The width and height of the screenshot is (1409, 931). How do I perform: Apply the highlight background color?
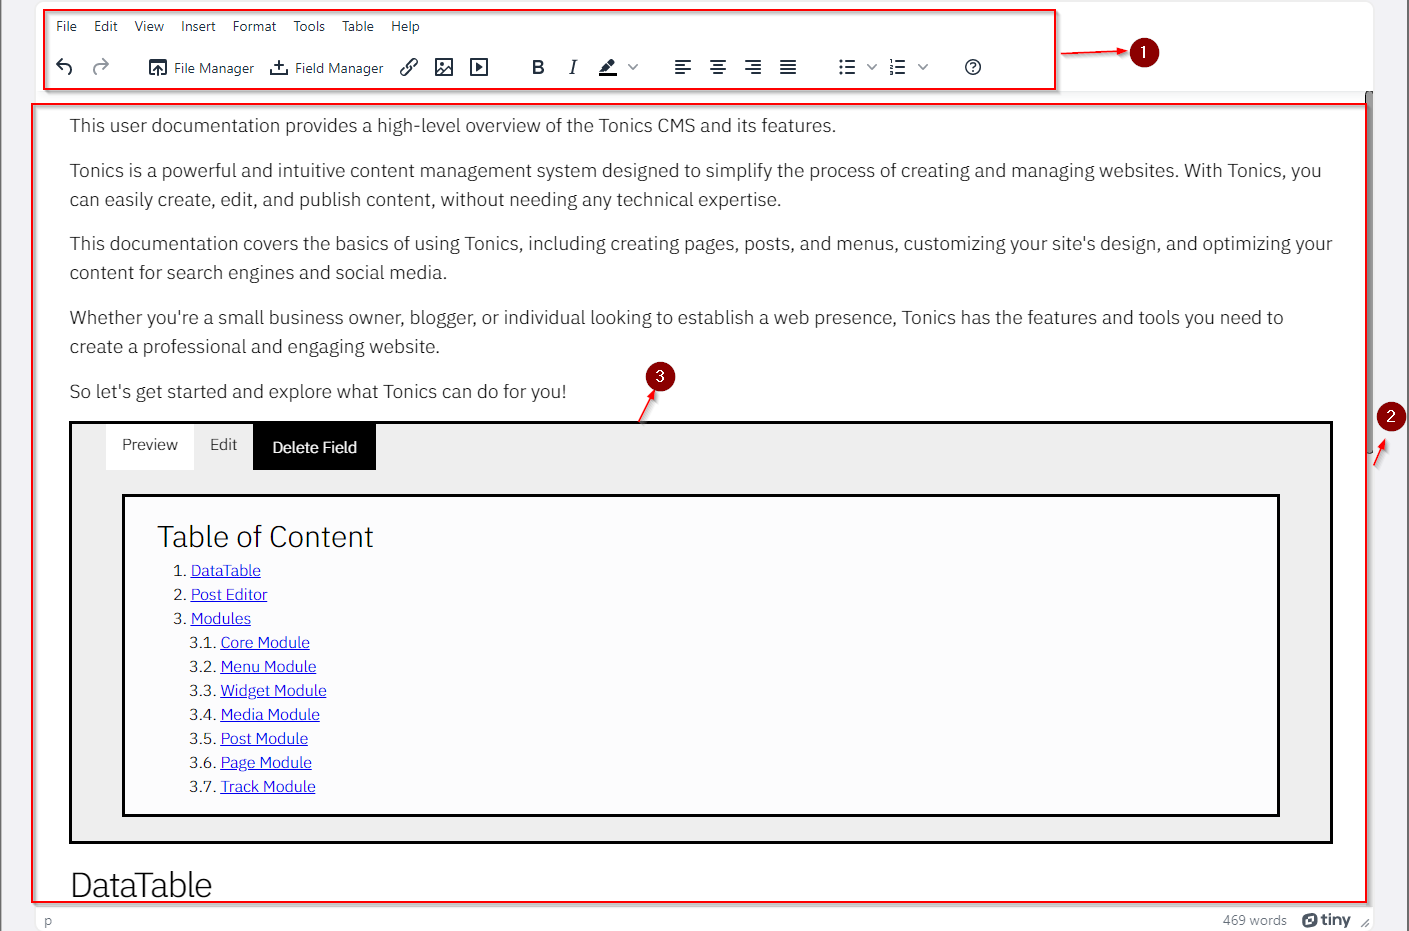[x=607, y=67]
